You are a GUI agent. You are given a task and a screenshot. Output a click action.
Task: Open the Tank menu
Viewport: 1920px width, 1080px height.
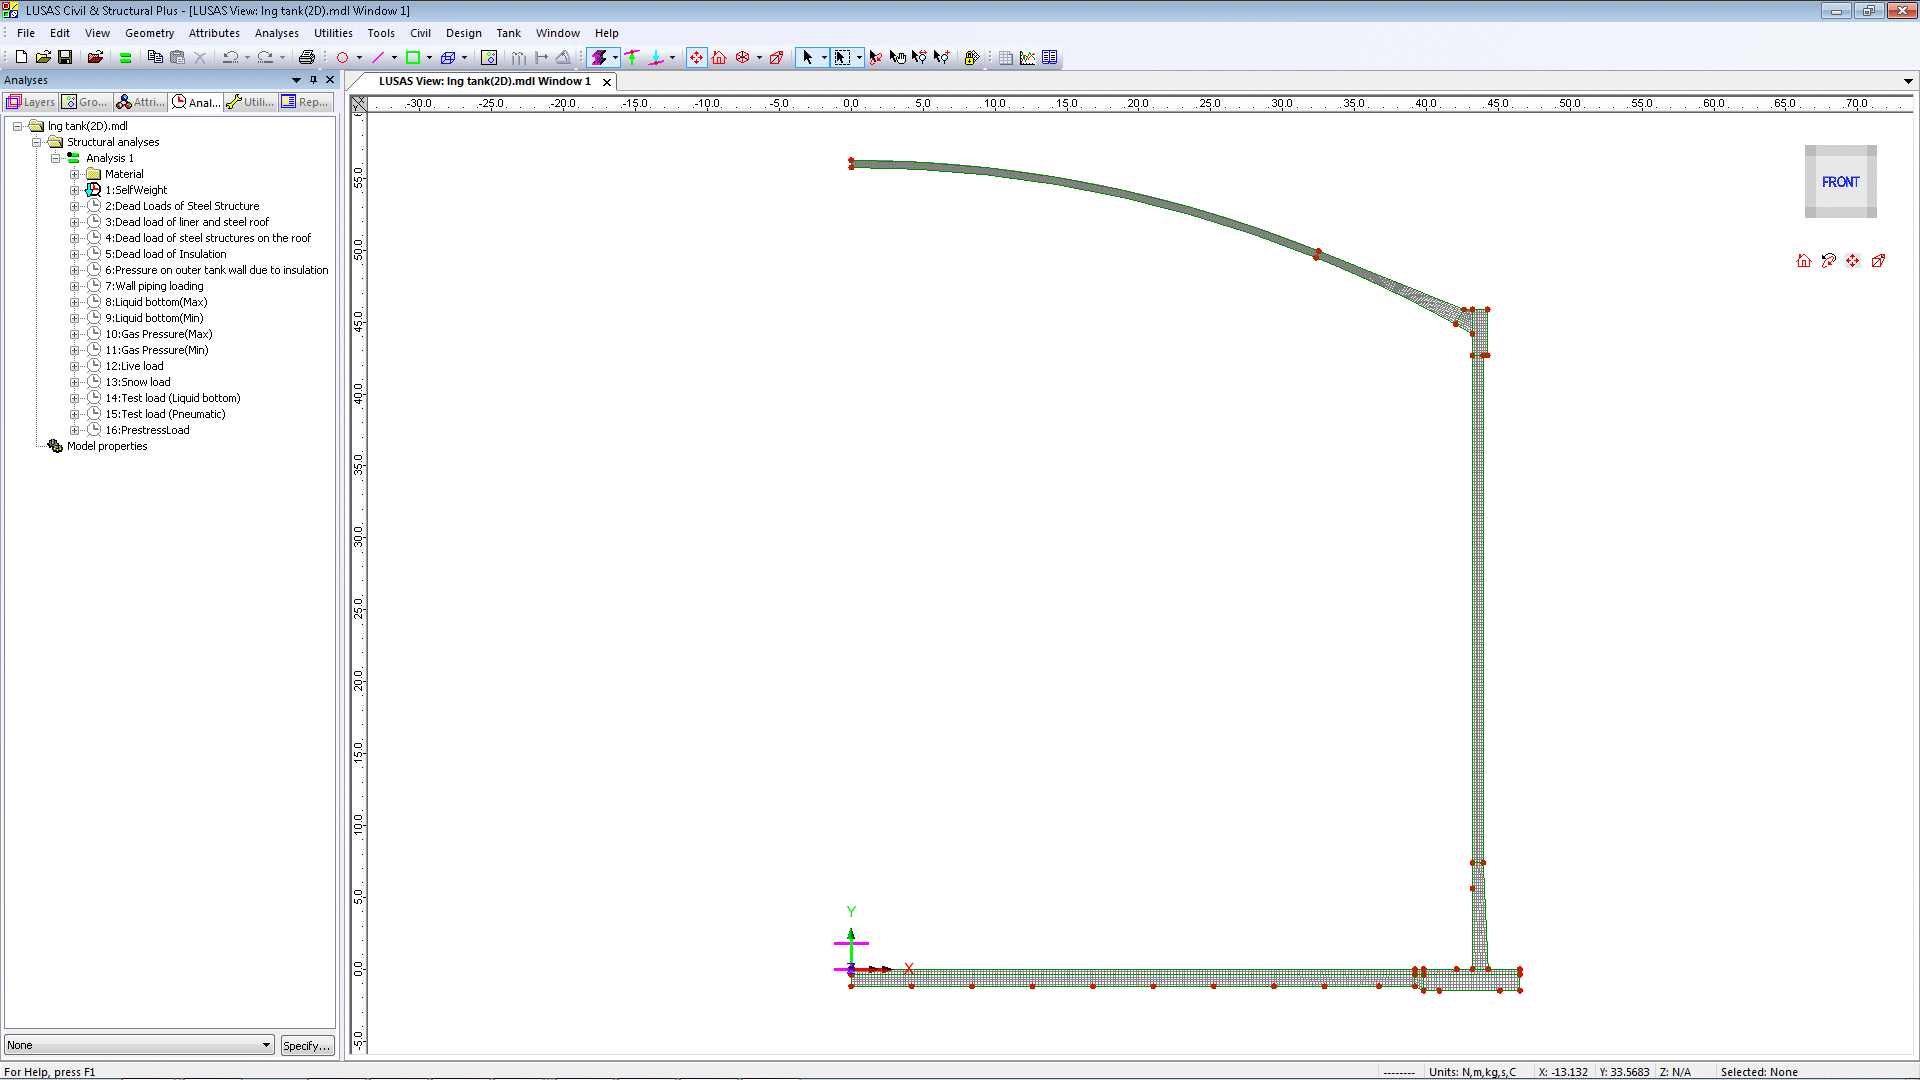tap(508, 33)
